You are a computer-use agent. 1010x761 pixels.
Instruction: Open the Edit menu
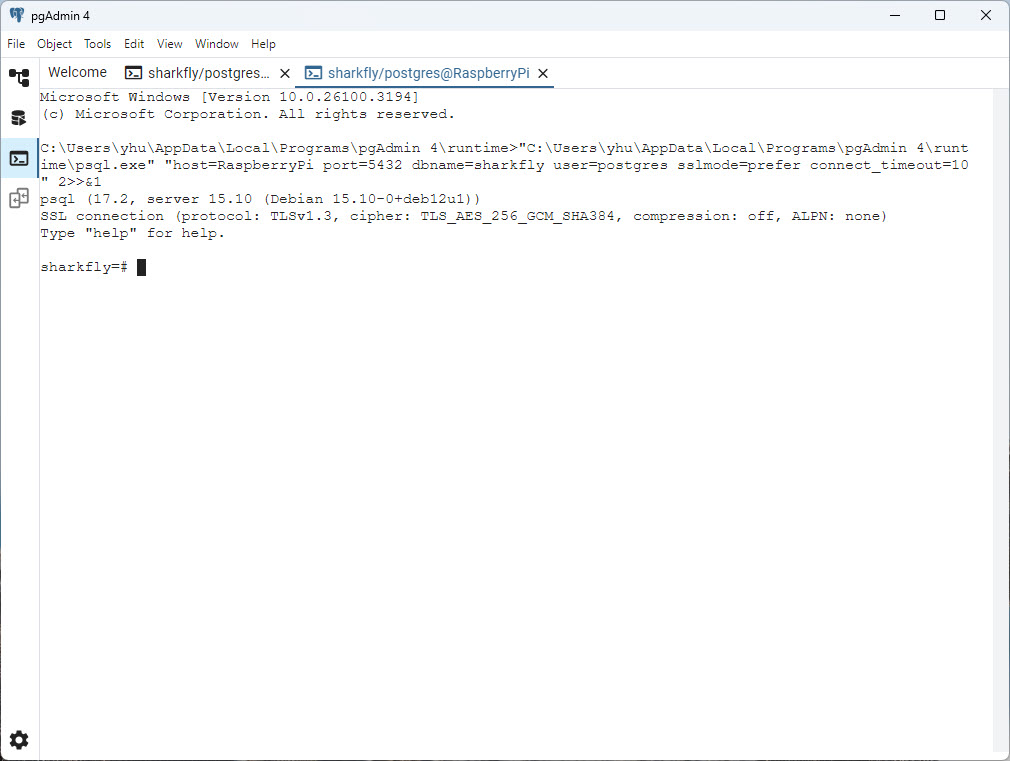point(134,44)
